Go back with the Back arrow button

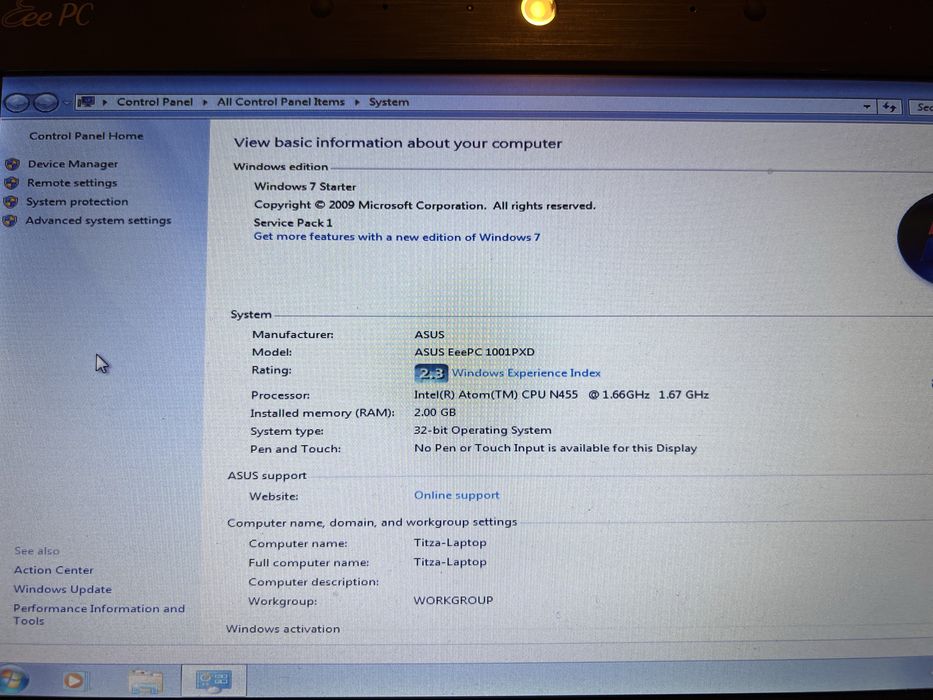(17, 103)
